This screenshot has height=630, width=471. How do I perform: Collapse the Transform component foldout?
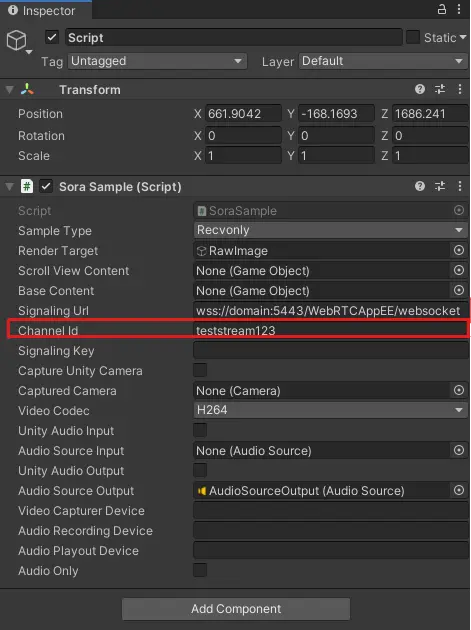(x=10, y=90)
